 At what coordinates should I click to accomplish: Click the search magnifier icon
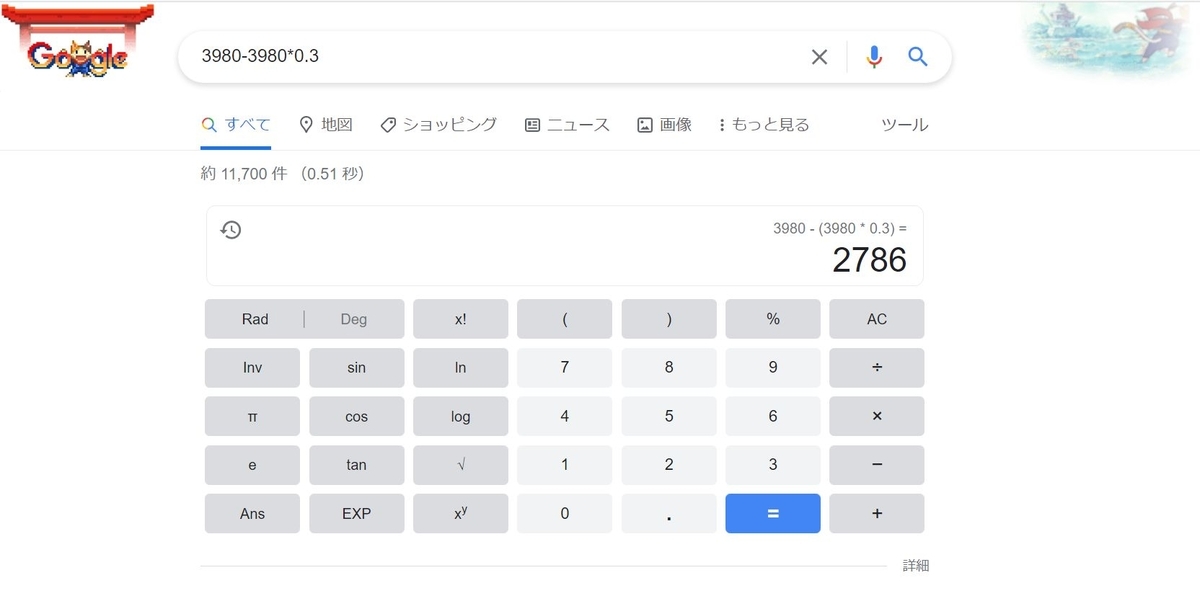[918, 57]
